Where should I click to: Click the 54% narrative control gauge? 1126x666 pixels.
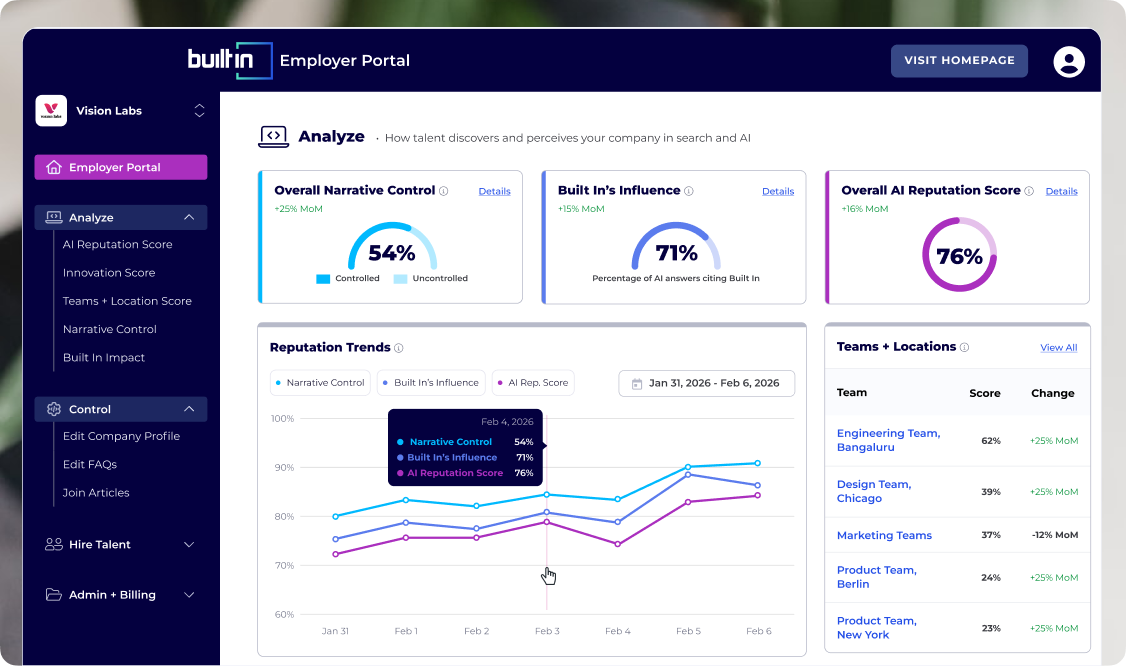click(x=392, y=246)
